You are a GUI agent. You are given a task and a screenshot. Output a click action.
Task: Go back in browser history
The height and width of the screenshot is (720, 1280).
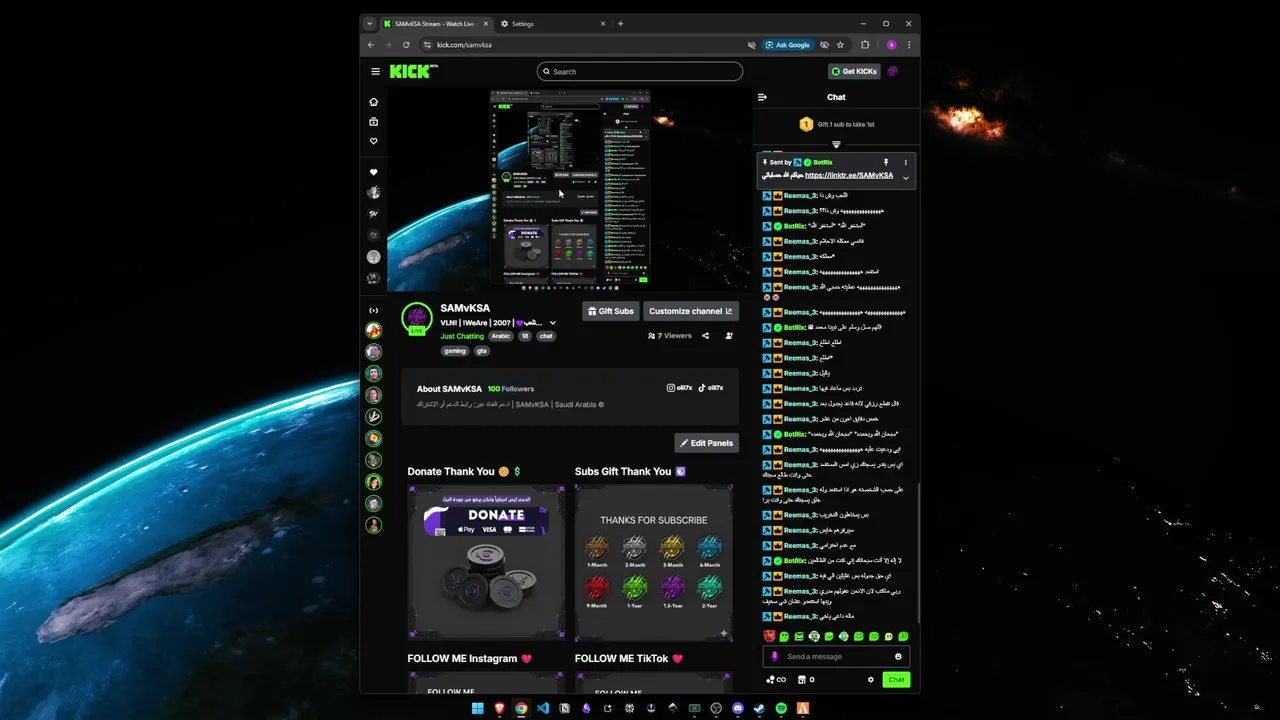(x=371, y=45)
